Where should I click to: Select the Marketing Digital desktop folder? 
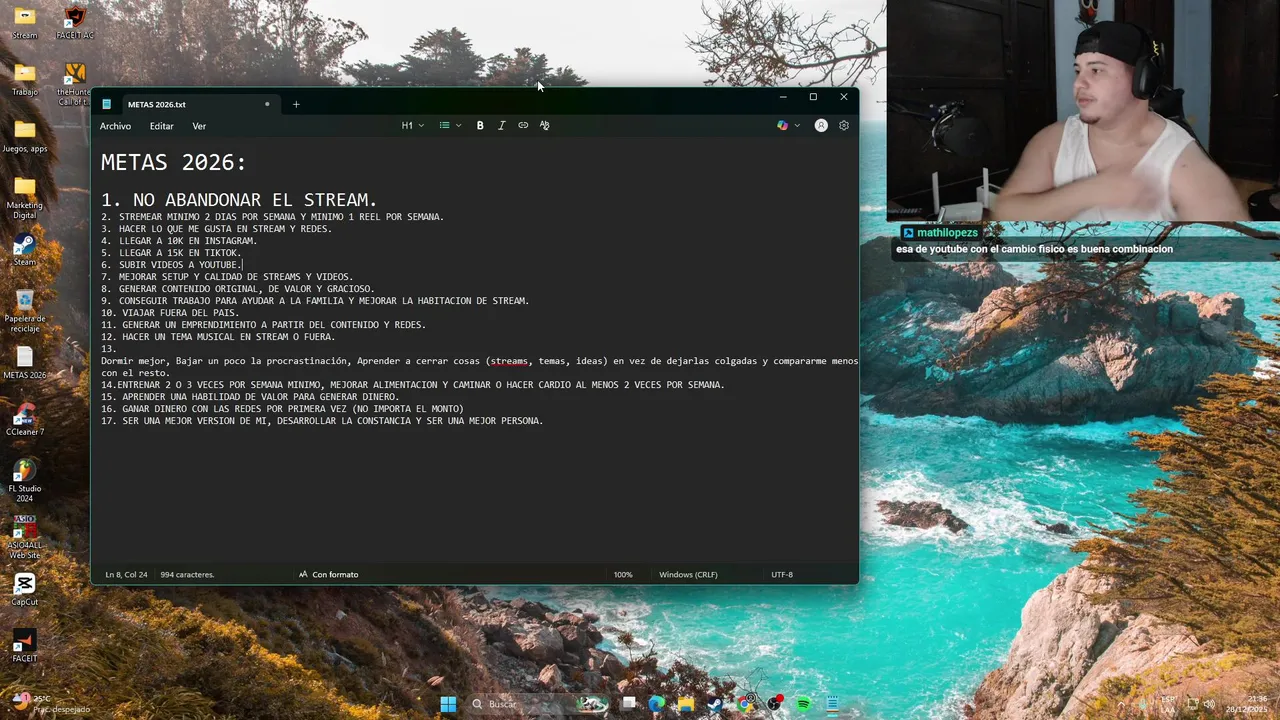click(25, 198)
